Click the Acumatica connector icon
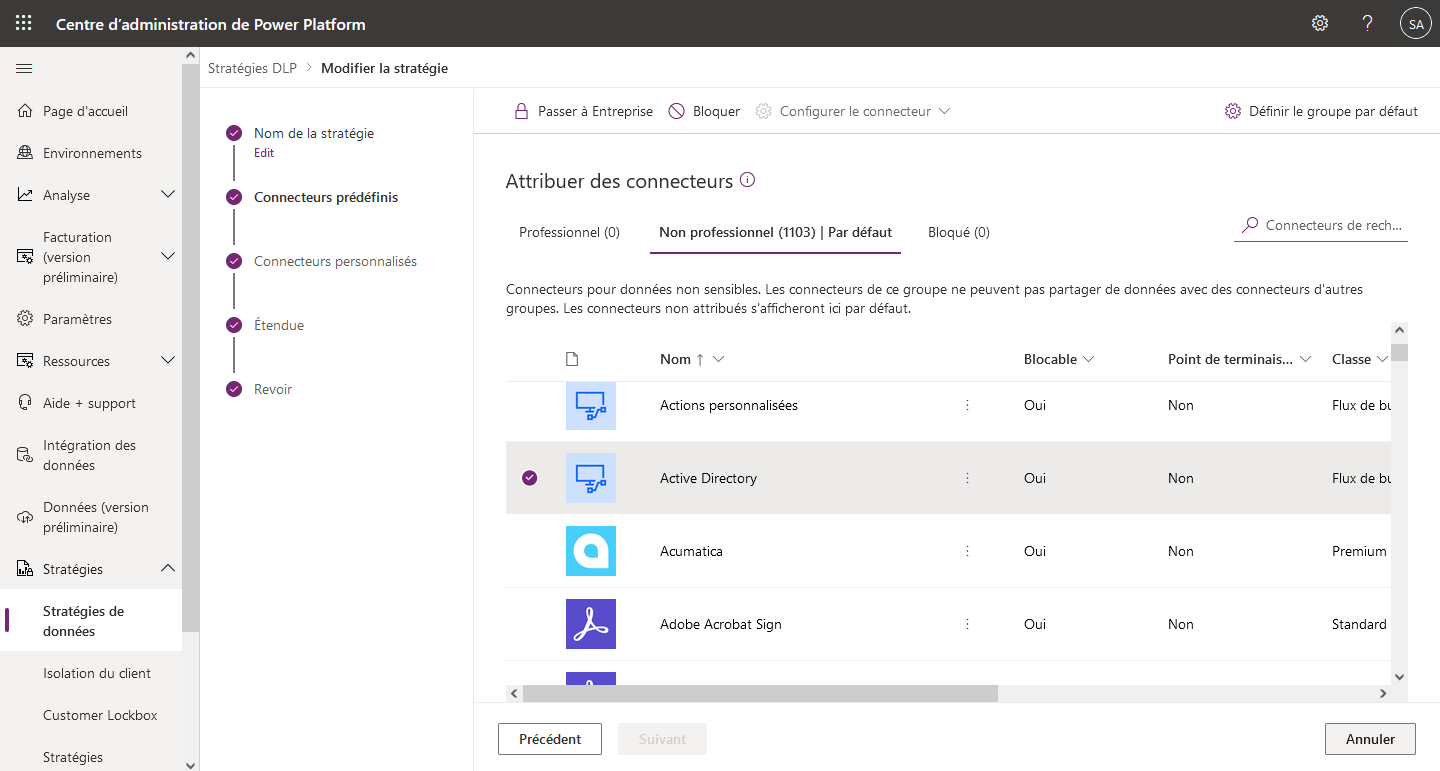This screenshot has width=1440, height=771. (591, 551)
